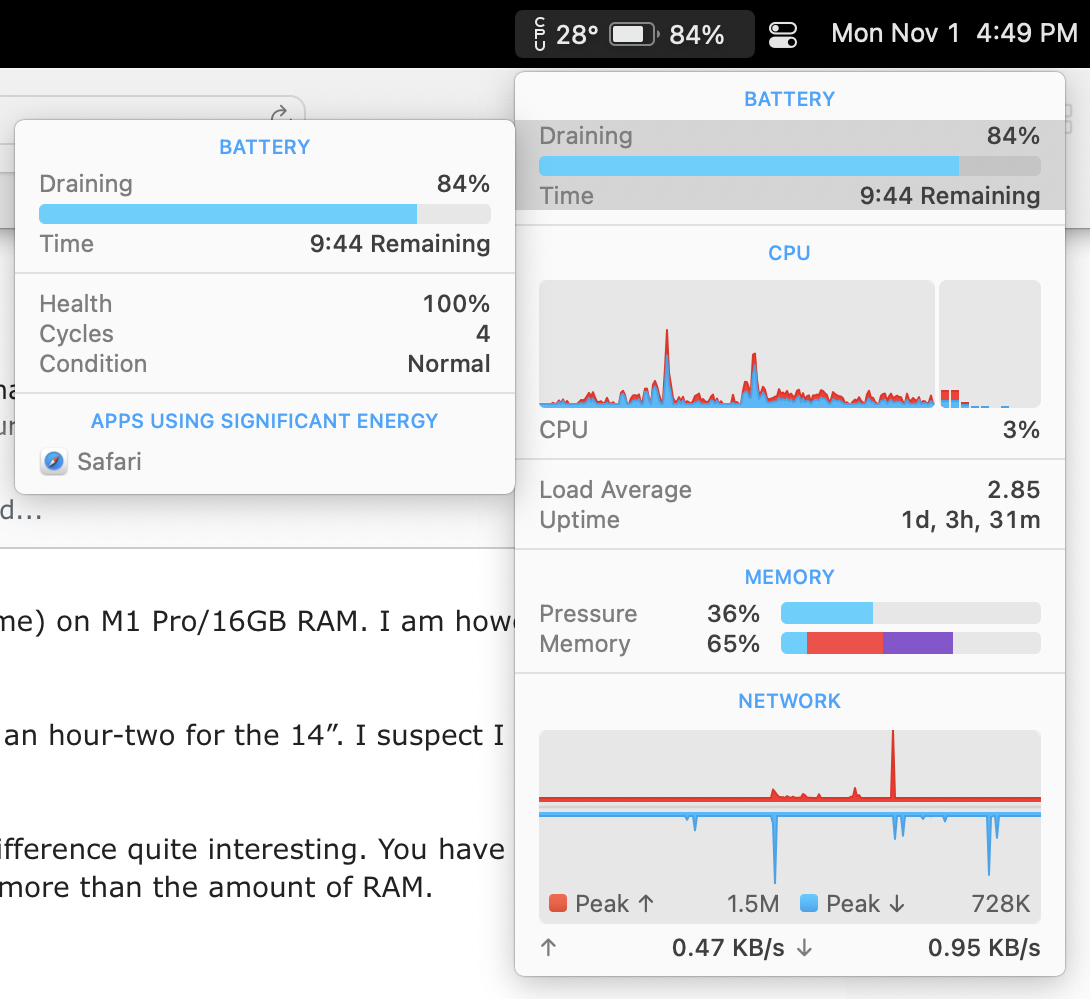
Task: Click the battery Health row in submenu
Action: coord(264,304)
